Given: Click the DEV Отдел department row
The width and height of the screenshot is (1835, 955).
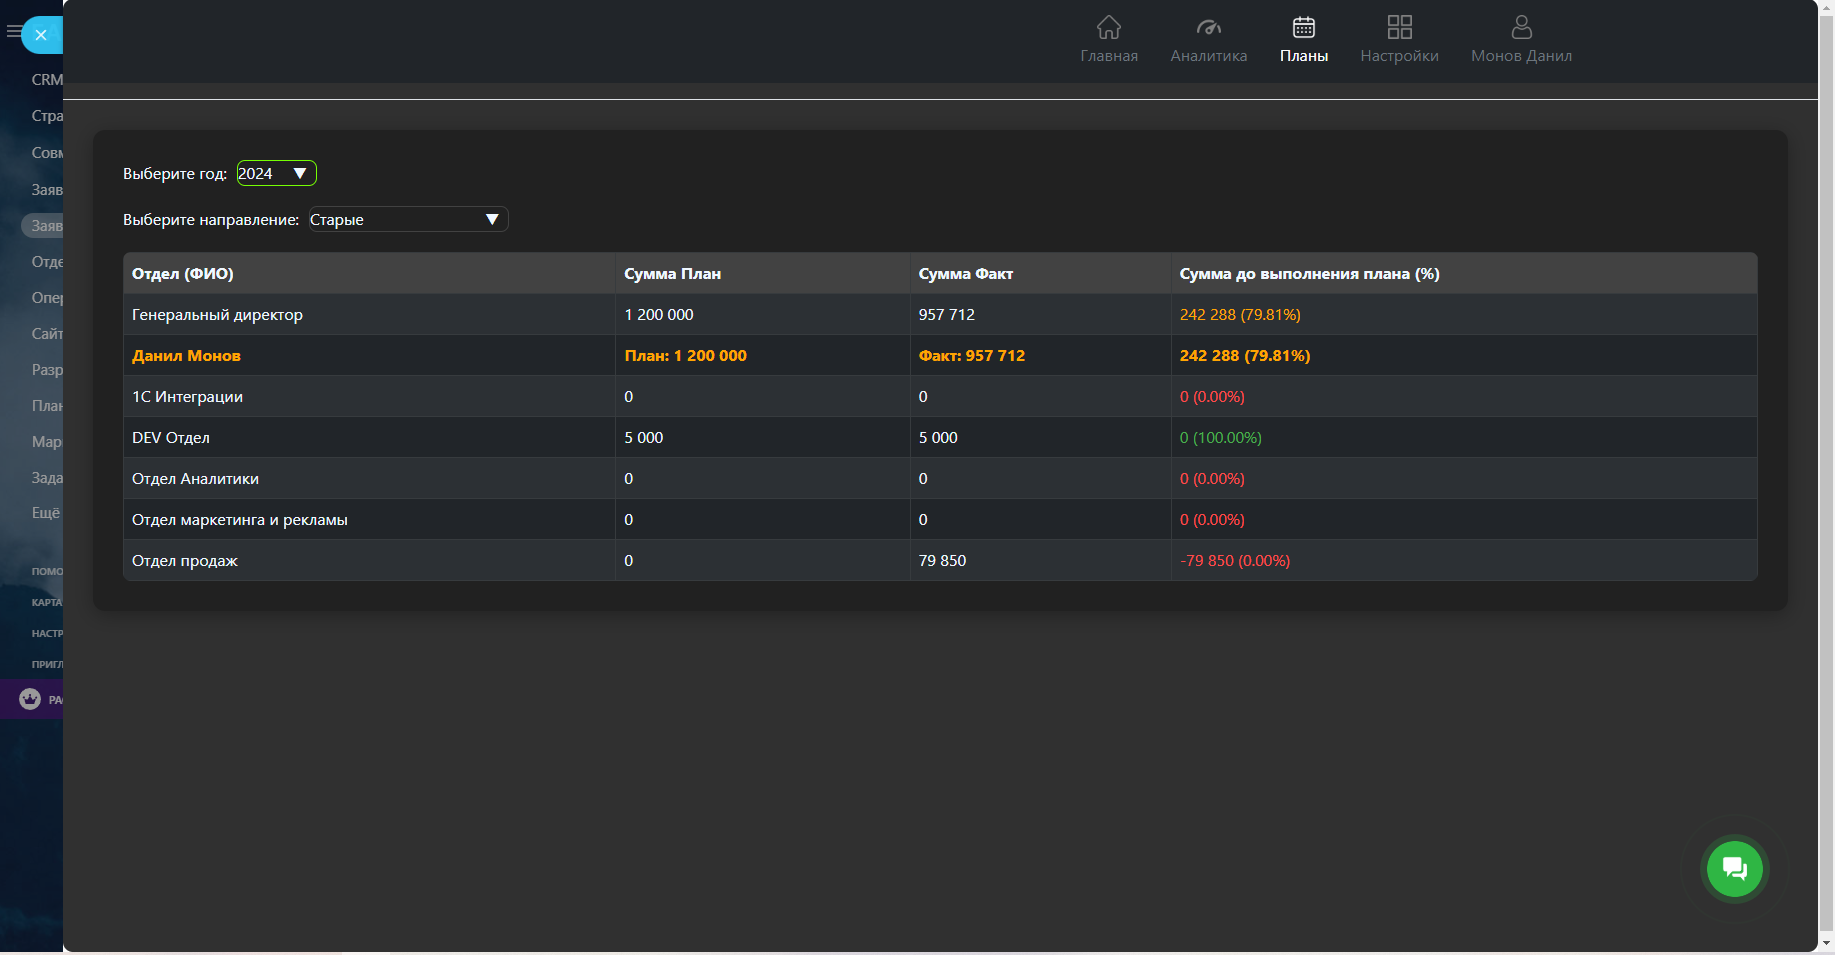Looking at the screenshot, I should point(171,438).
